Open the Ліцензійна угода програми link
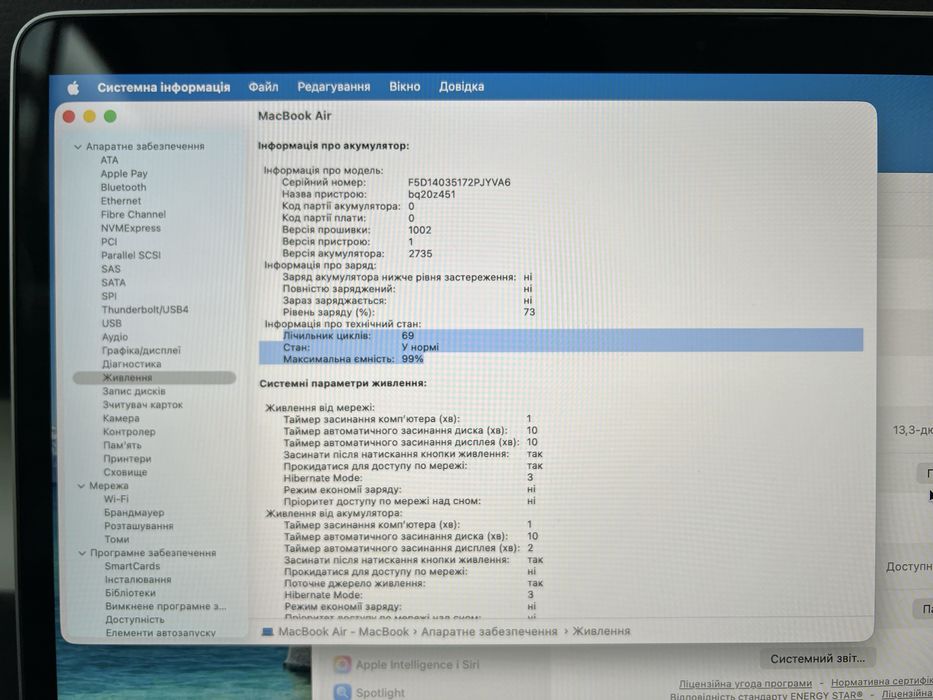The image size is (933, 700). 746,683
